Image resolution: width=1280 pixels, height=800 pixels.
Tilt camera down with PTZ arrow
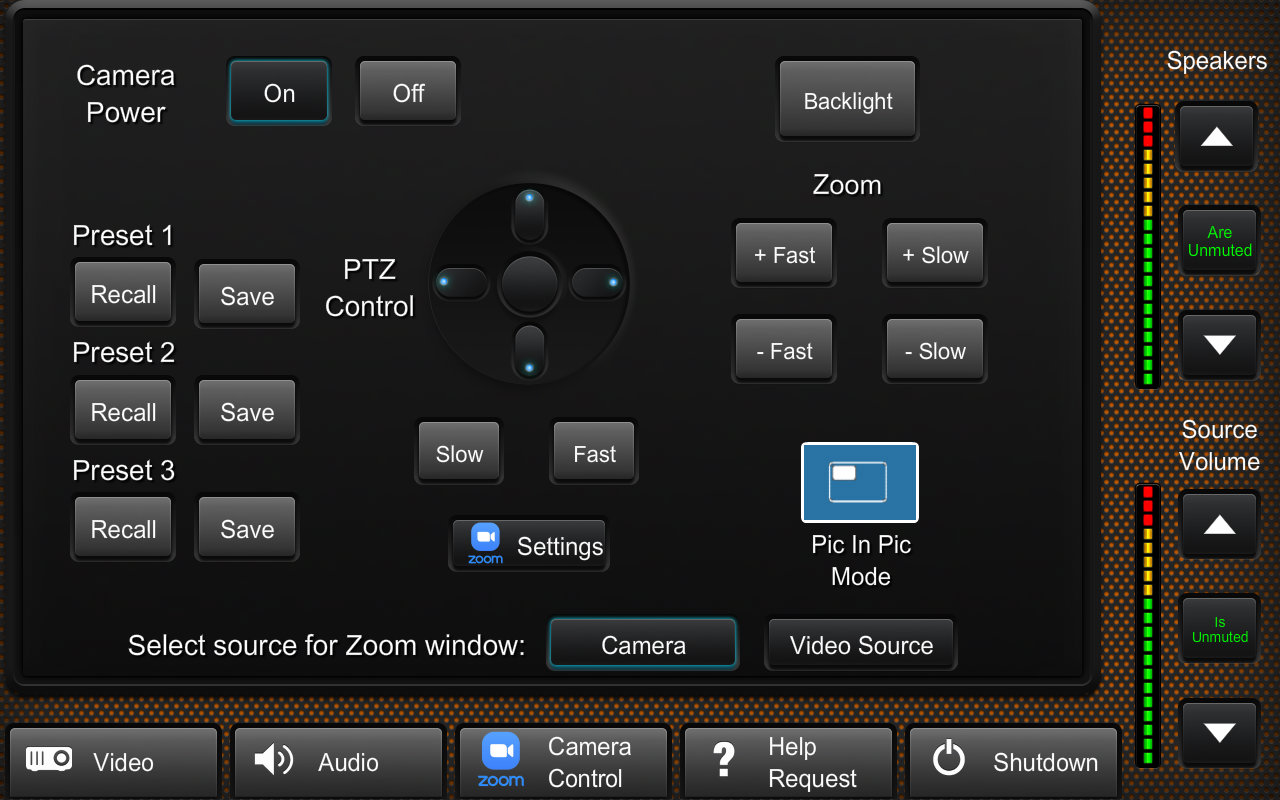pos(530,353)
